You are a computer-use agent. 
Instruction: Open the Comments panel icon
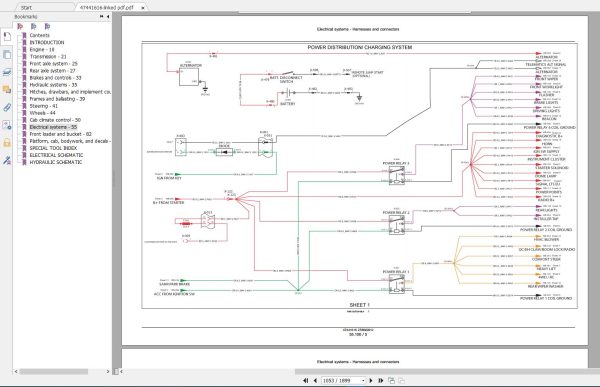pyautogui.click(x=7, y=90)
